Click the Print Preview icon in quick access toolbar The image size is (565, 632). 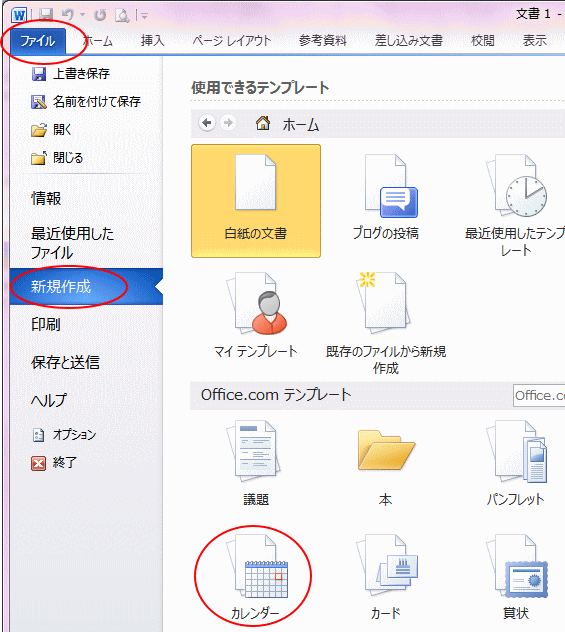tap(122, 15)
